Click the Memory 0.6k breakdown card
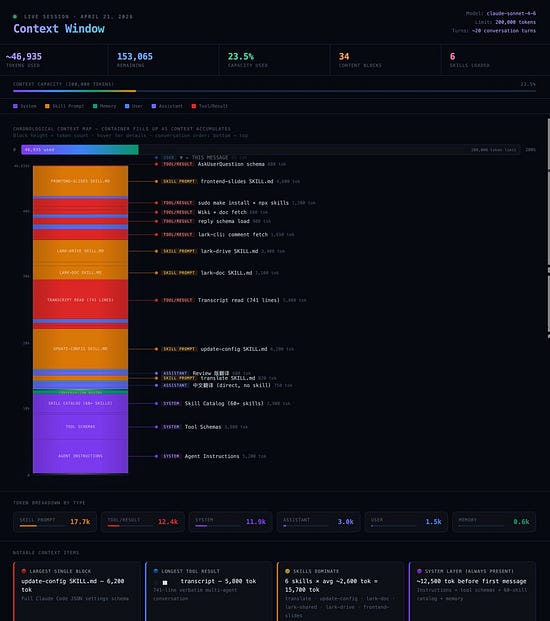Image resolution: width=550 pixels, height=621 pixels. click(494, 522)
